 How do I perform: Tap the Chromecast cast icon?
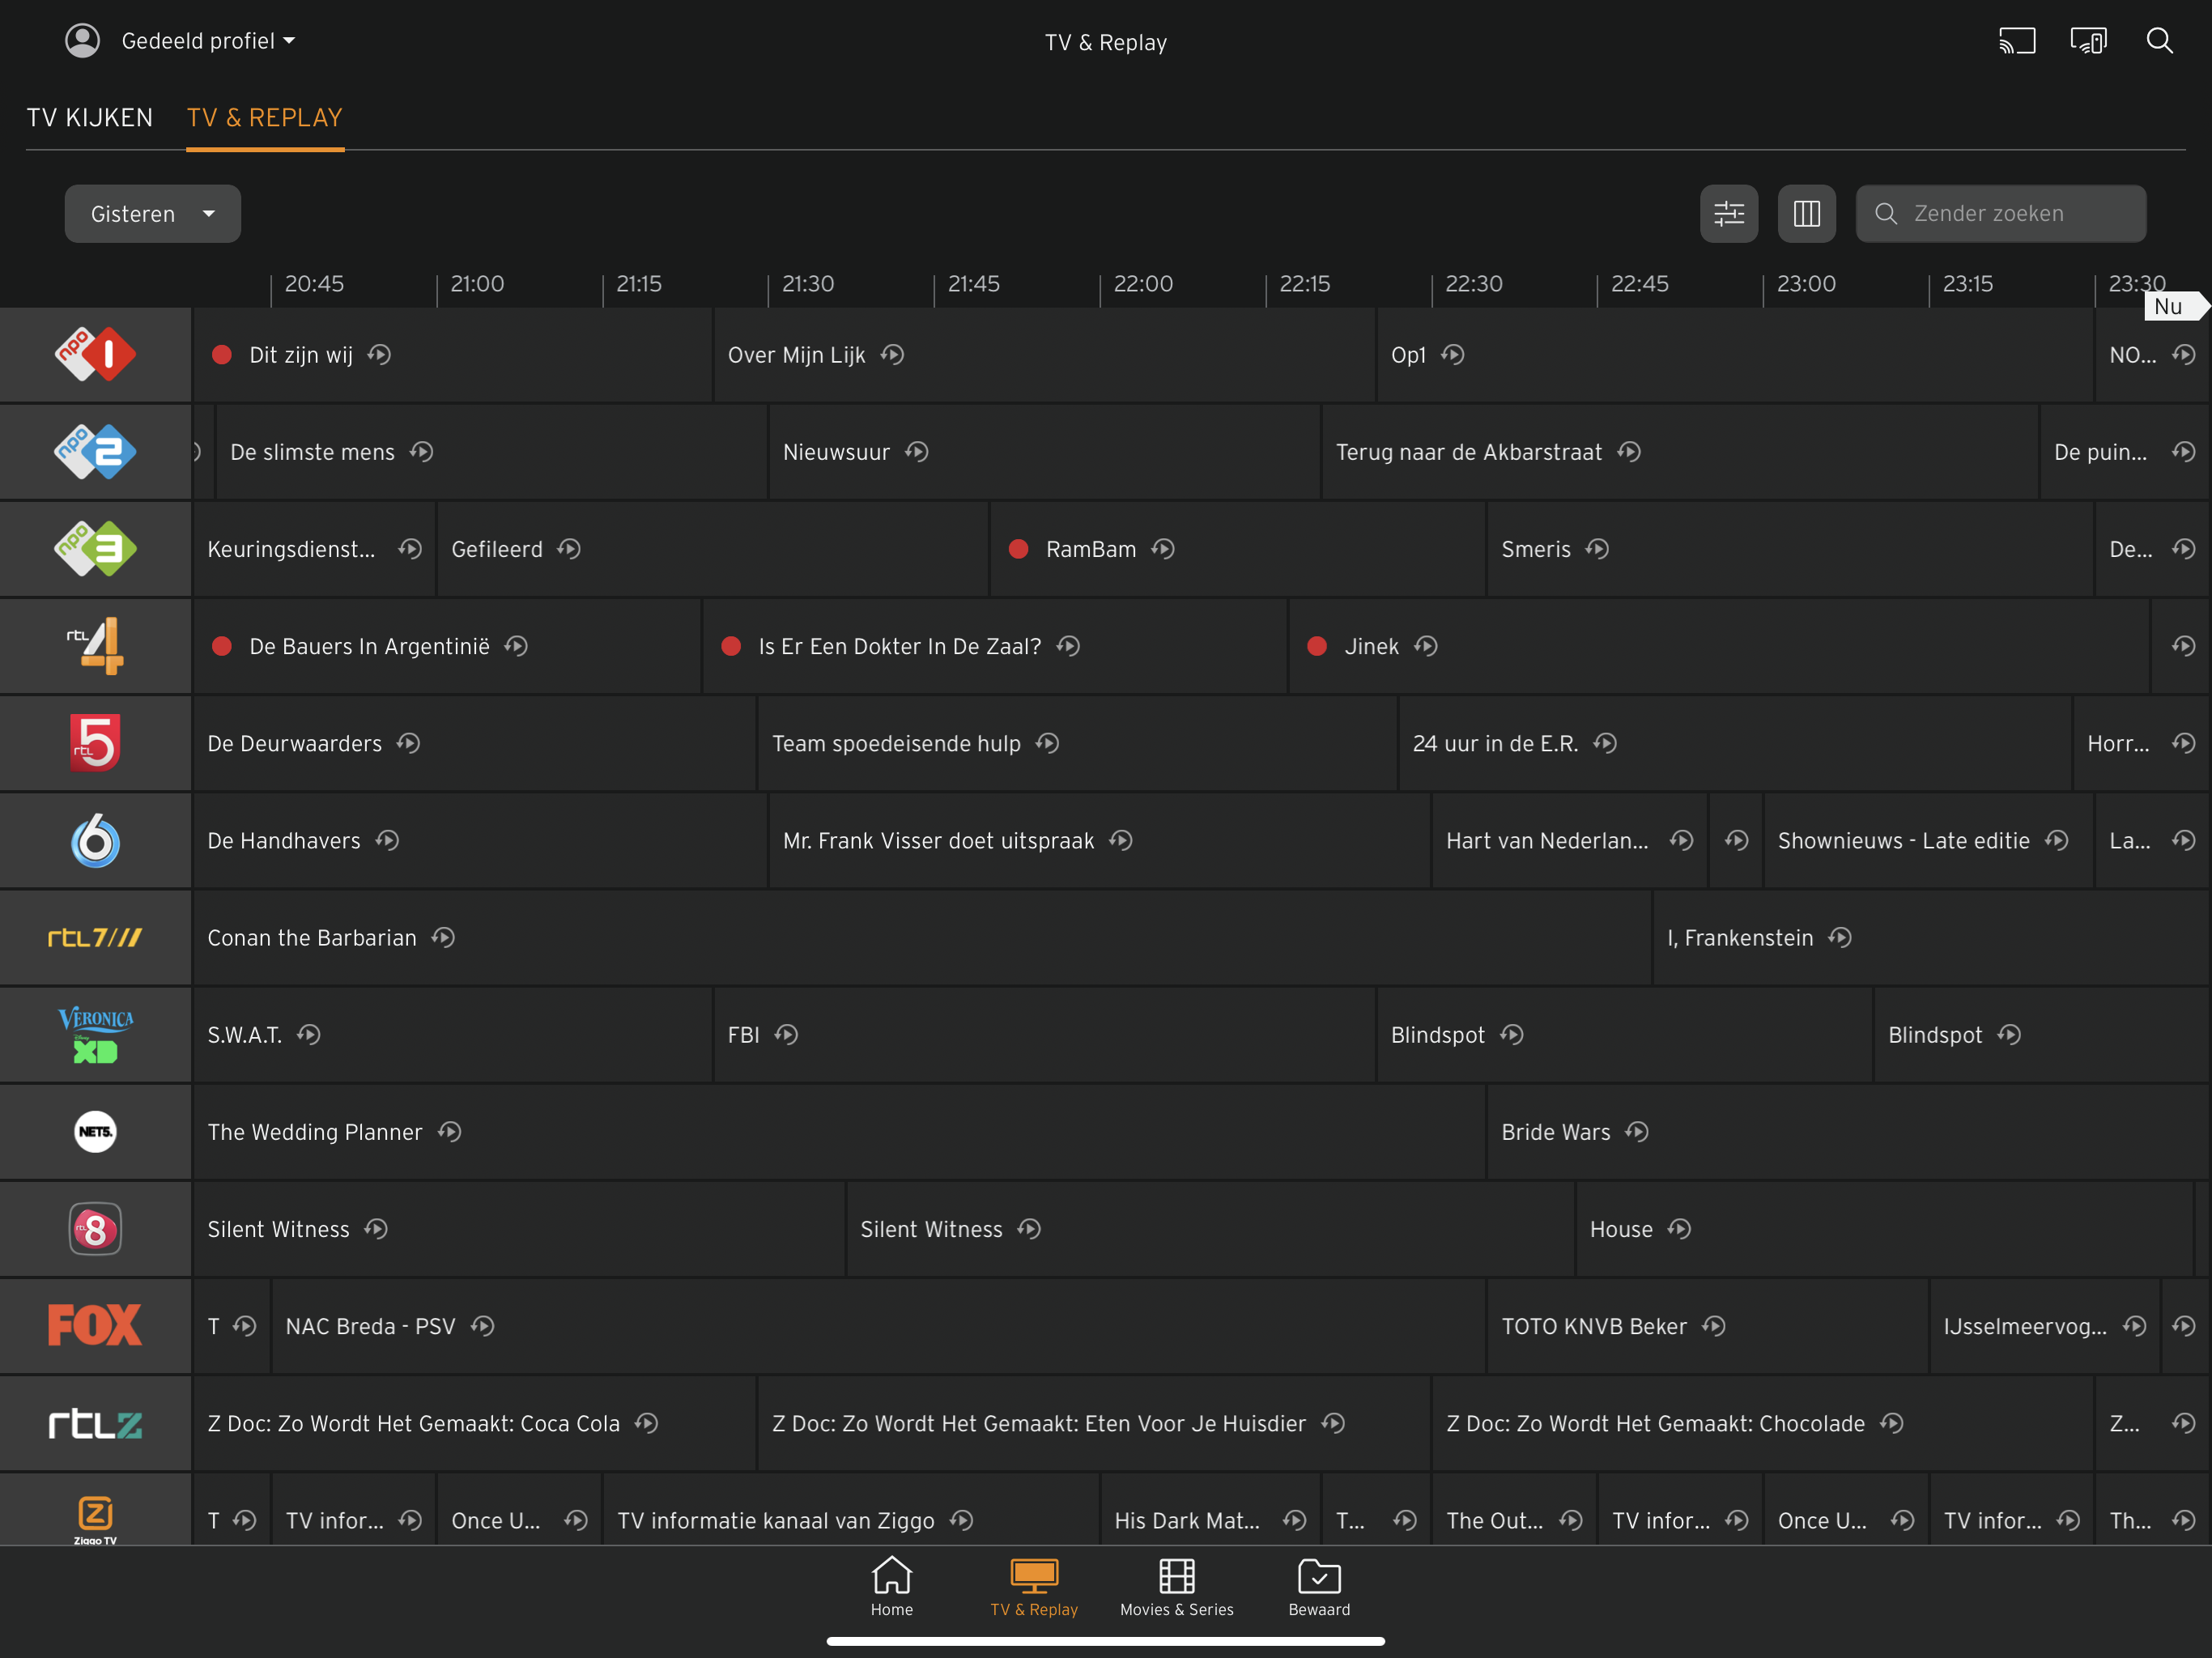(2016, 41)
